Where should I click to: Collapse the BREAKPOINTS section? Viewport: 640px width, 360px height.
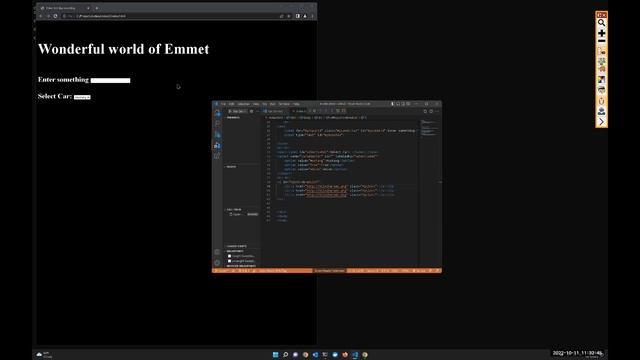pyautogui.click(x=235, y=251)
